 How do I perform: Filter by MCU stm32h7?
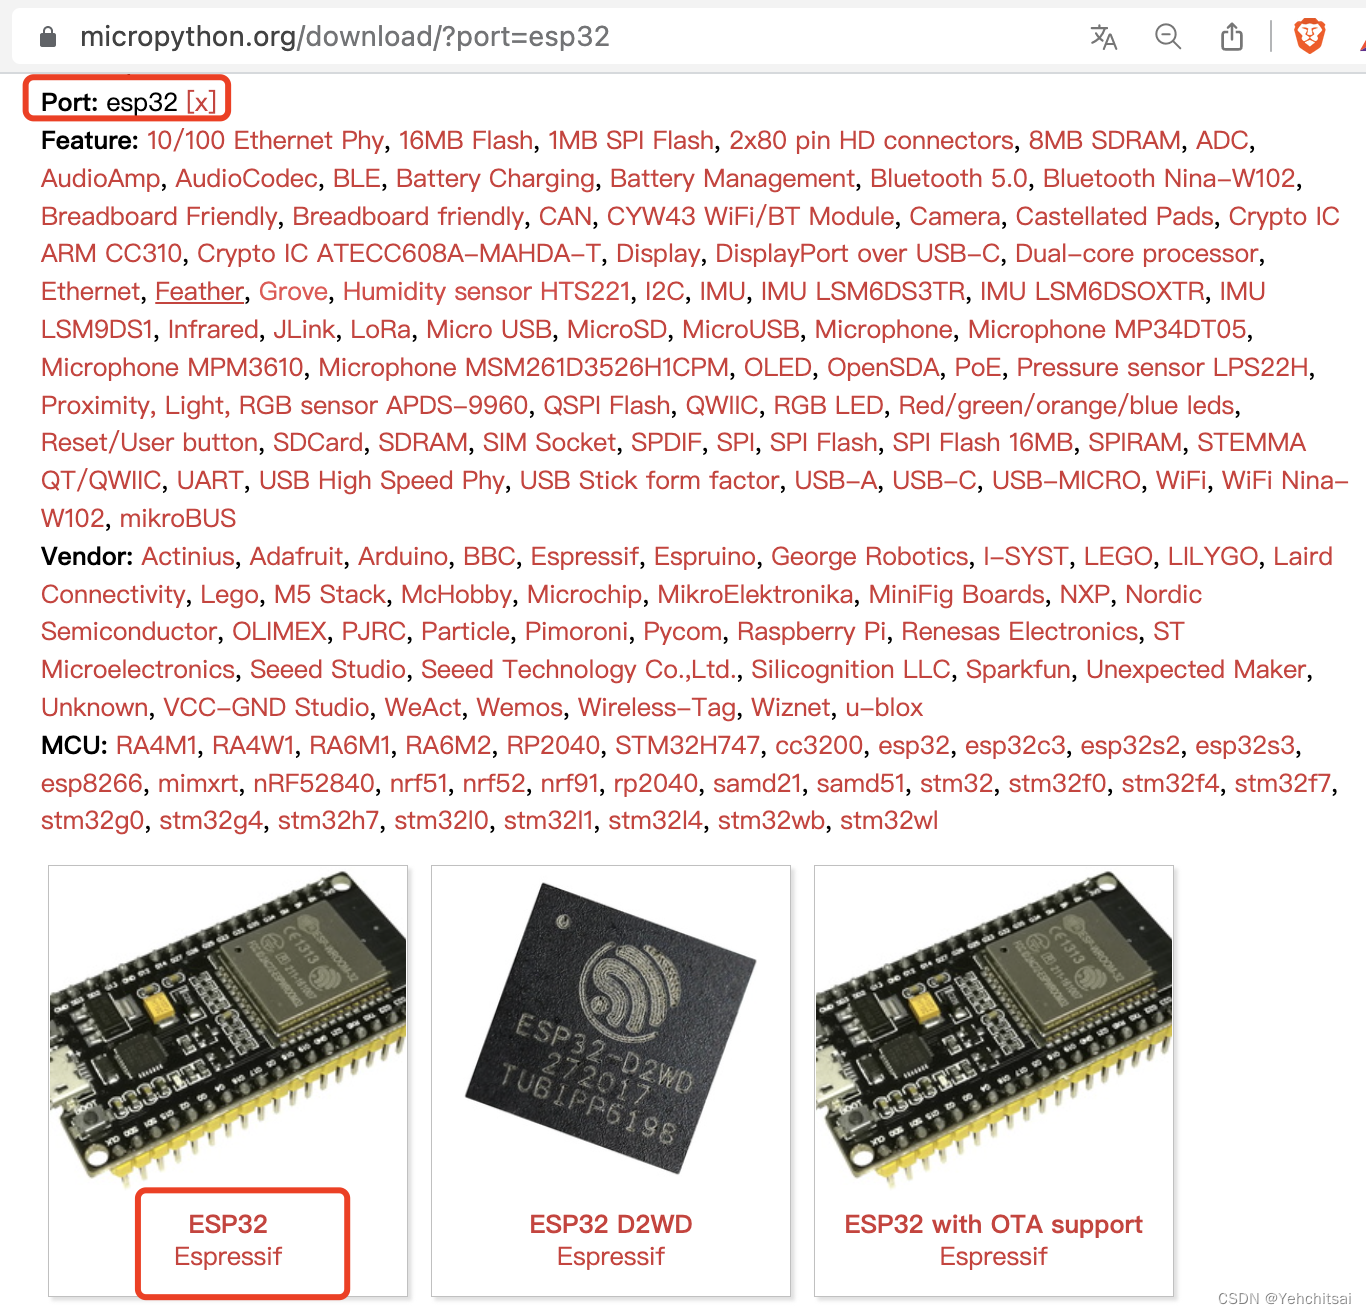[328, 822]
